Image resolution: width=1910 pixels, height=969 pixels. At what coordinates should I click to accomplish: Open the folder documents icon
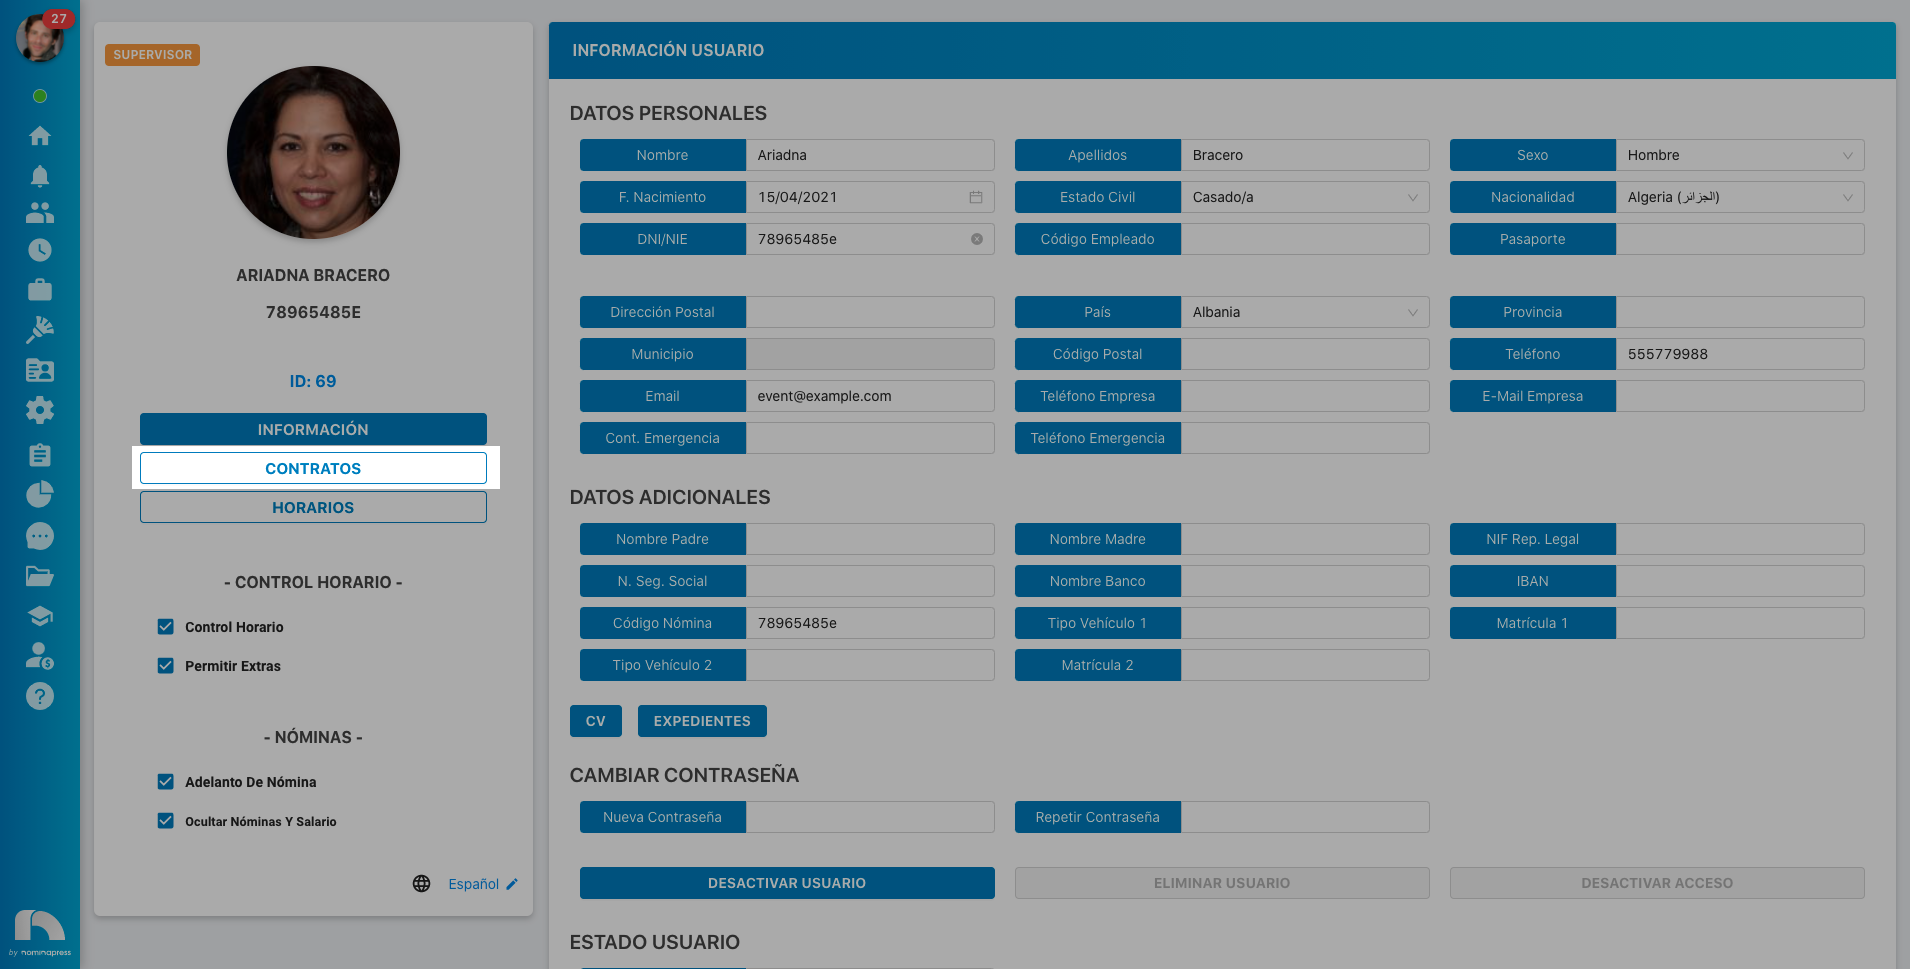coord(40,576)
